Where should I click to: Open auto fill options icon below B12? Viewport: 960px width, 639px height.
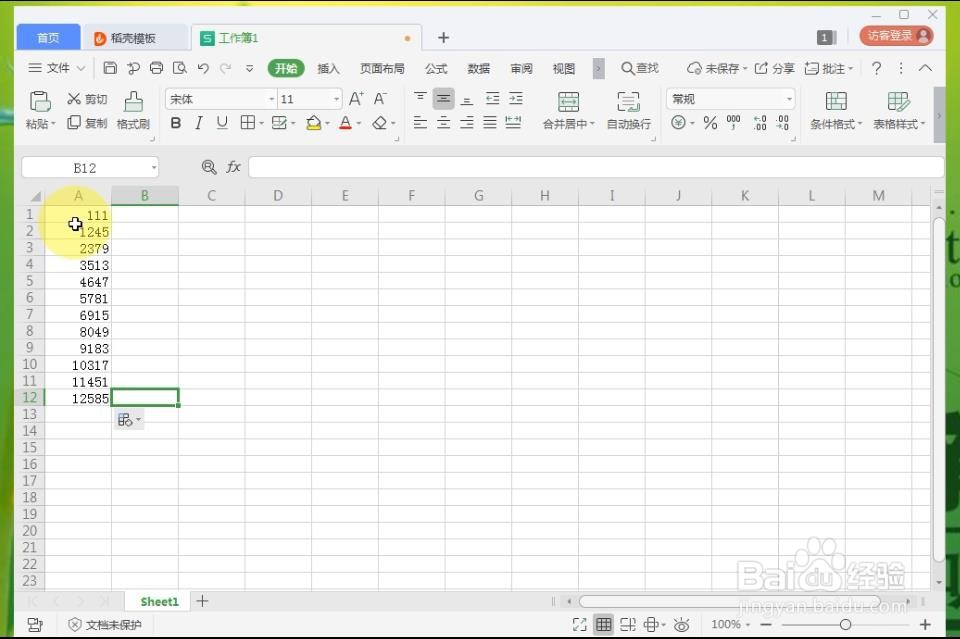point(129,420)
